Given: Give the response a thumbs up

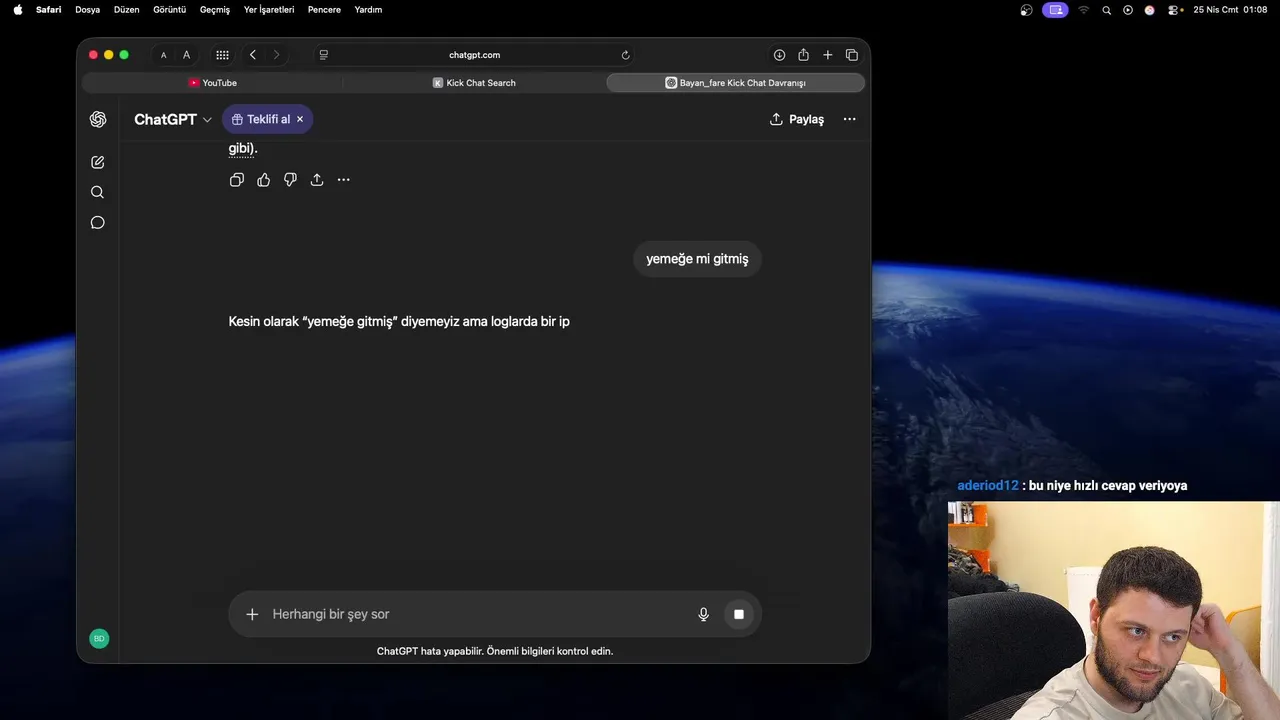Looking at the screenshot, I should (x=264, y=180).
